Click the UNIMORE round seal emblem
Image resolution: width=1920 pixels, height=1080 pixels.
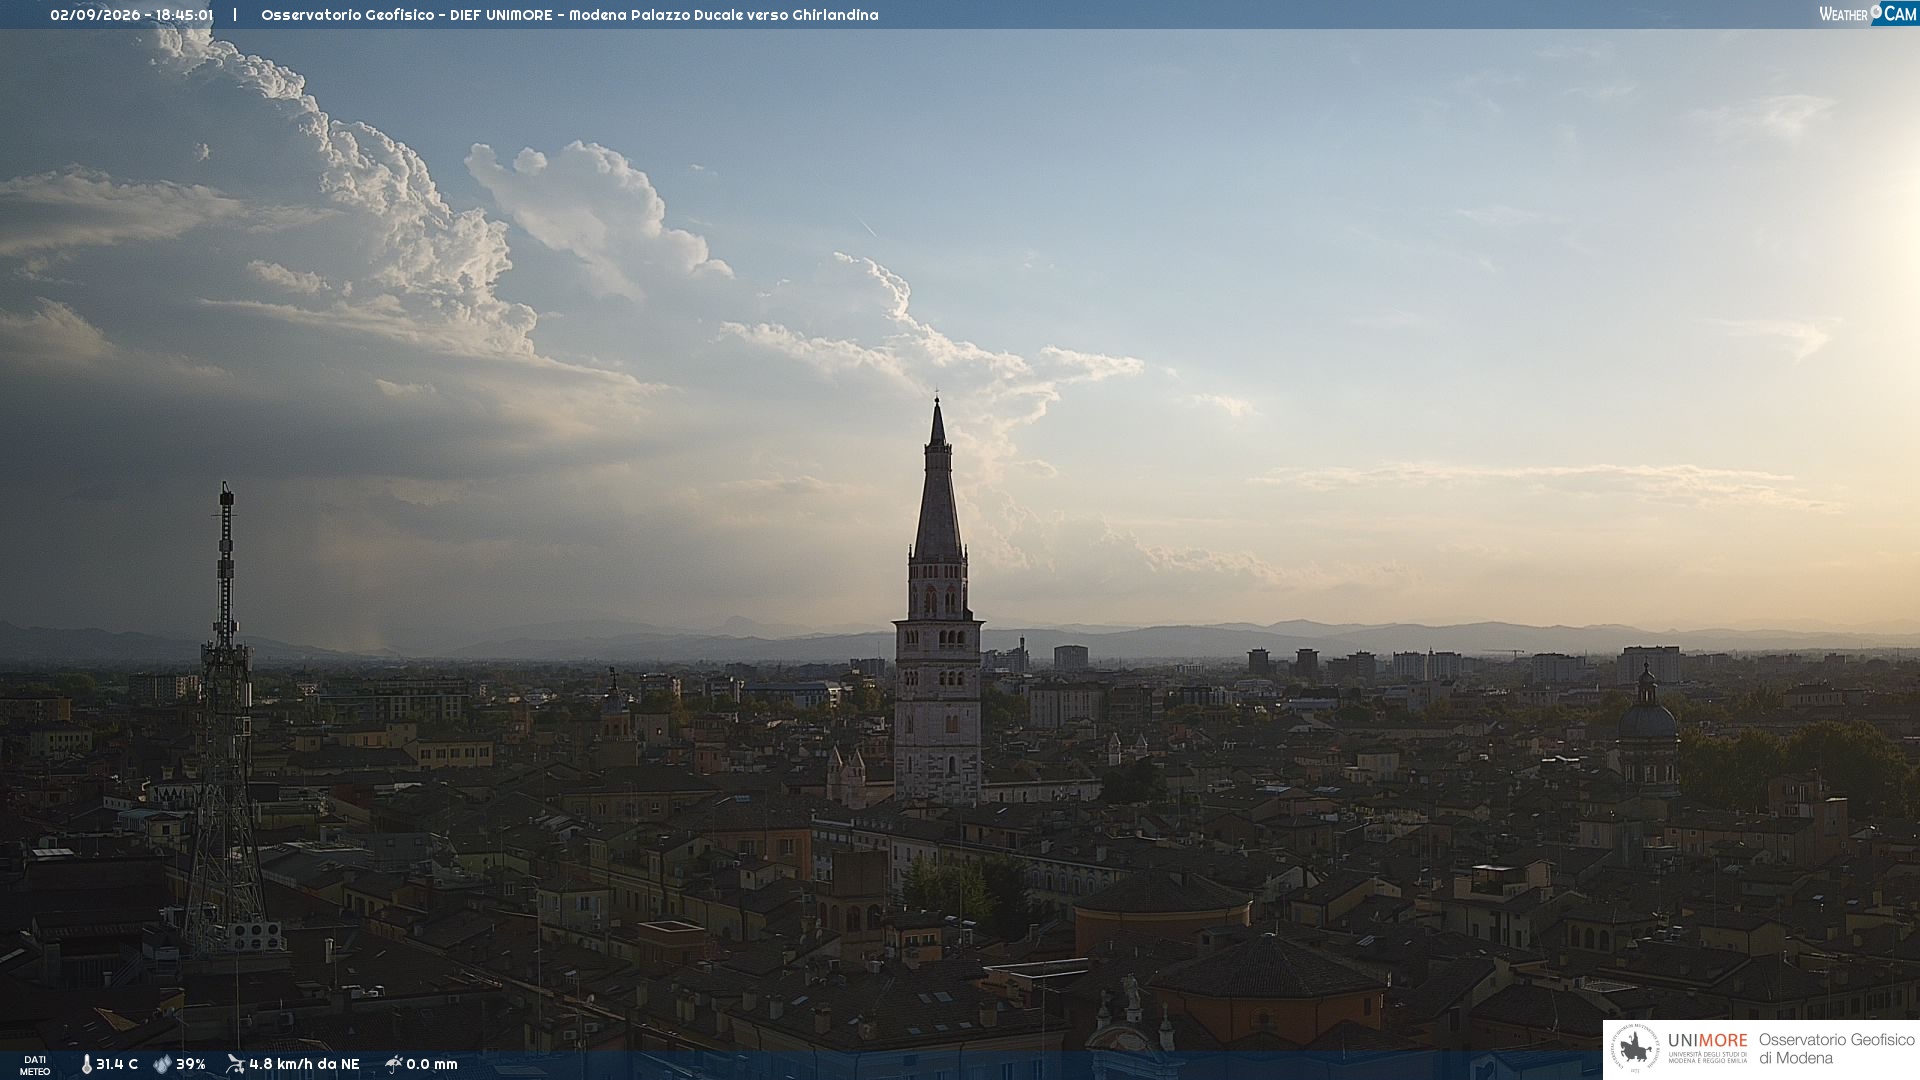click(1635, 1049)
